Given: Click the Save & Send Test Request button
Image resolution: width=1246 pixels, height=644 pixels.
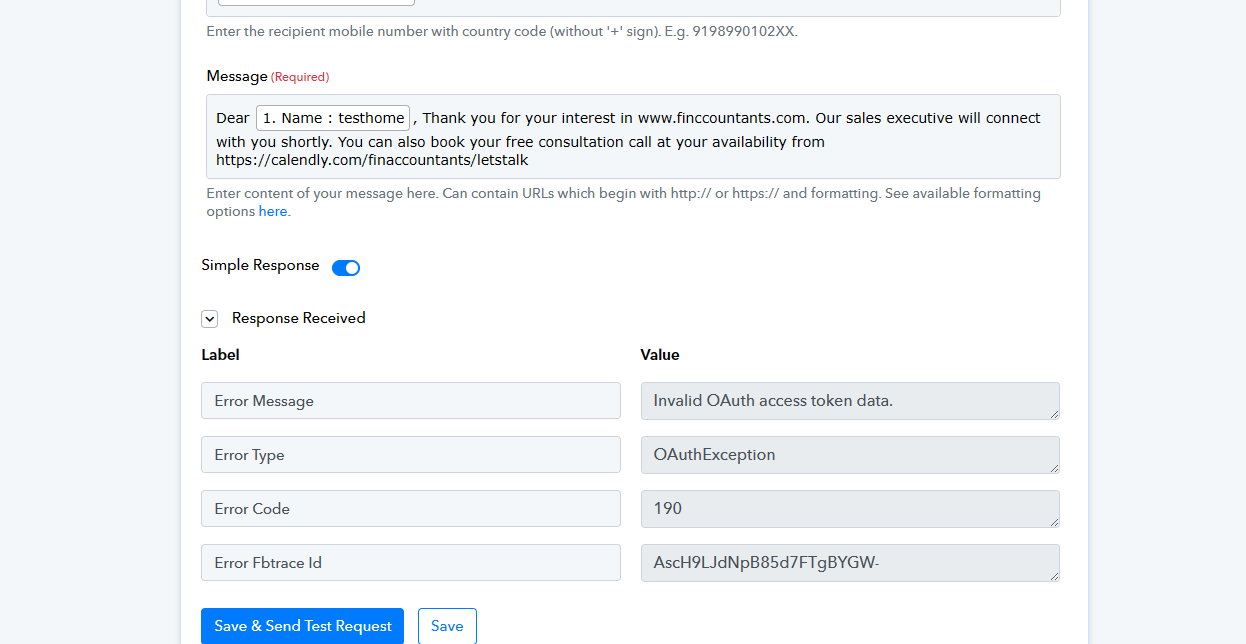Looking at the screenshot, I should 302,626.
